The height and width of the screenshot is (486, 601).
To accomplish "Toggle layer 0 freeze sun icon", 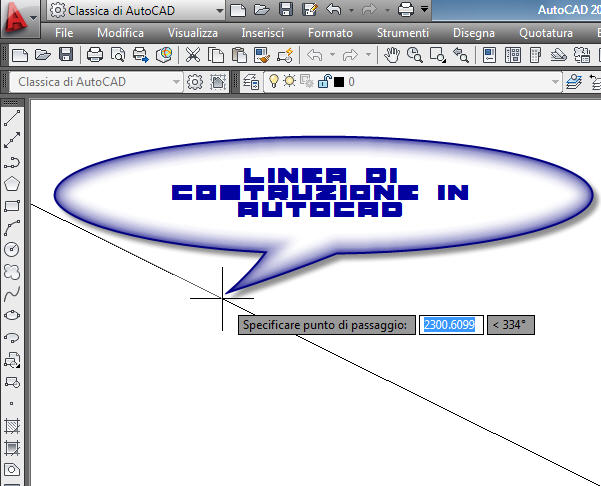I will coord(290,81).
